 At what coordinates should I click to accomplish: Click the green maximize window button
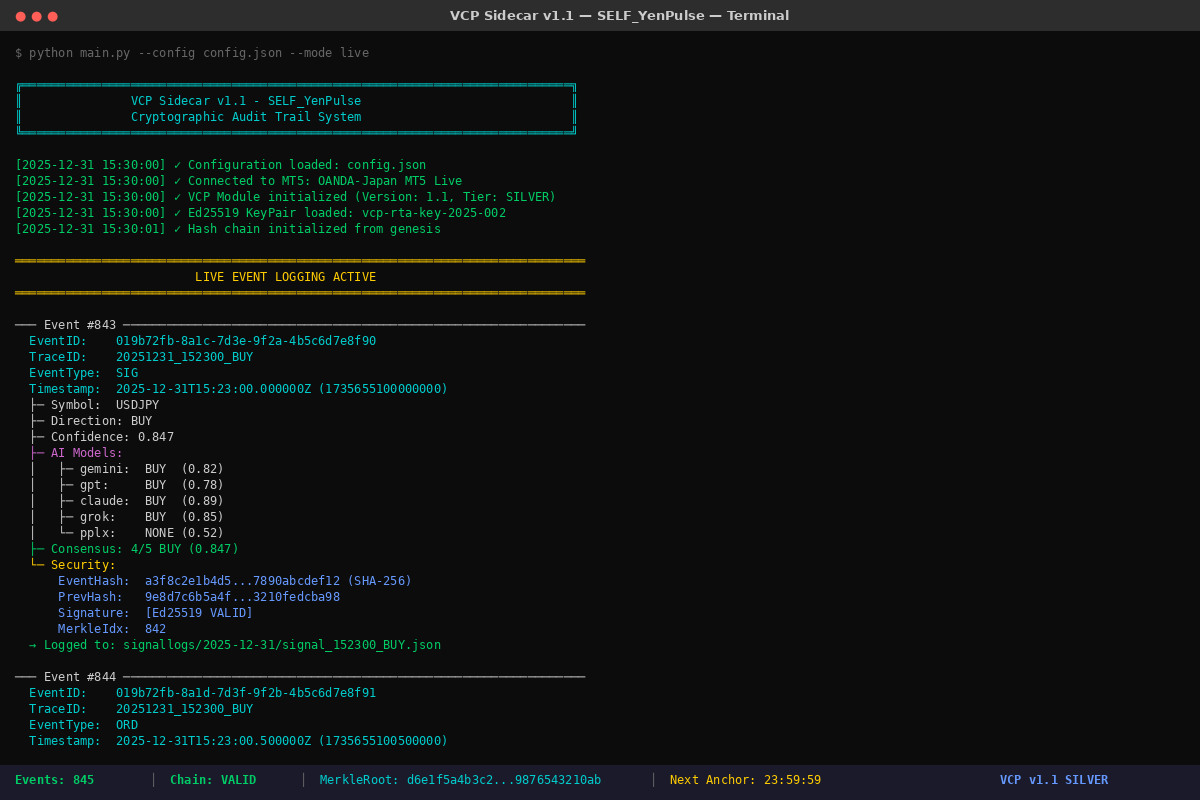tap(52, 16)
